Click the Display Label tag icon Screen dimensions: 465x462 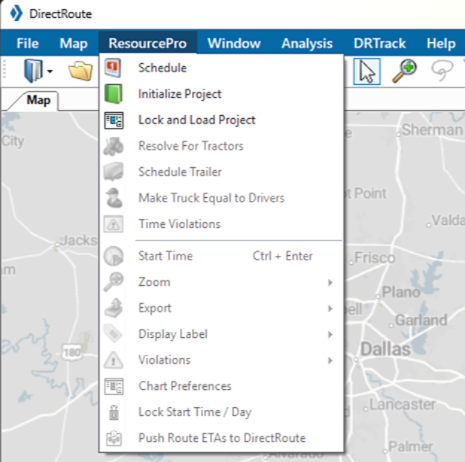pos(113,334)
